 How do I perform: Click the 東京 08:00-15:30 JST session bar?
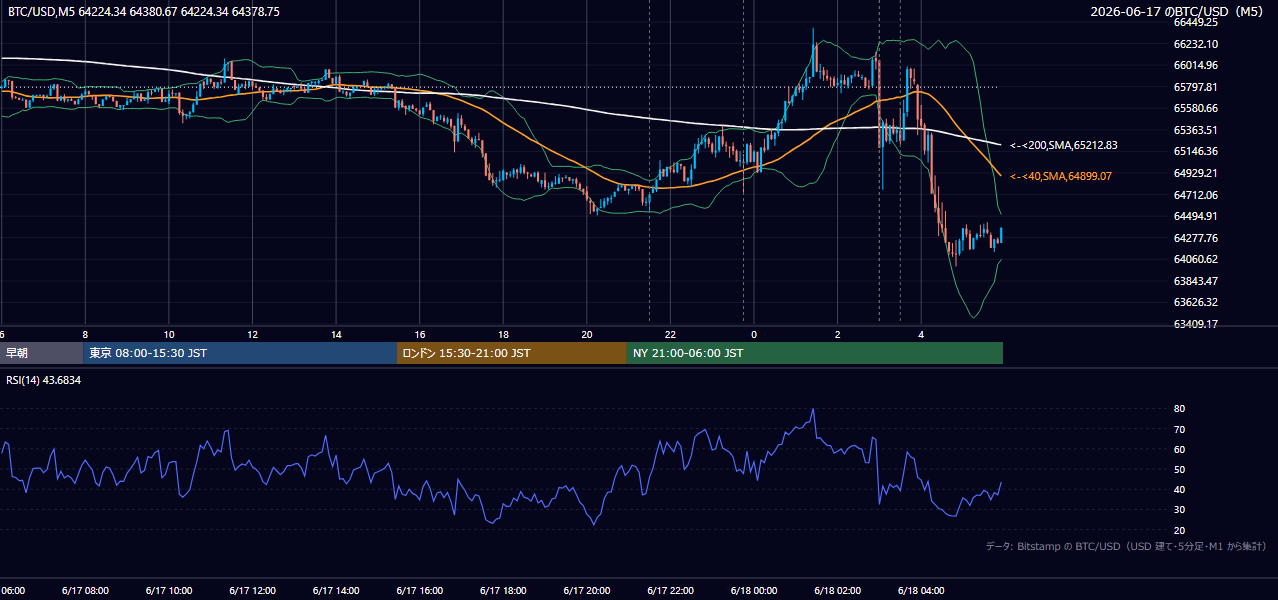[240, 353]
